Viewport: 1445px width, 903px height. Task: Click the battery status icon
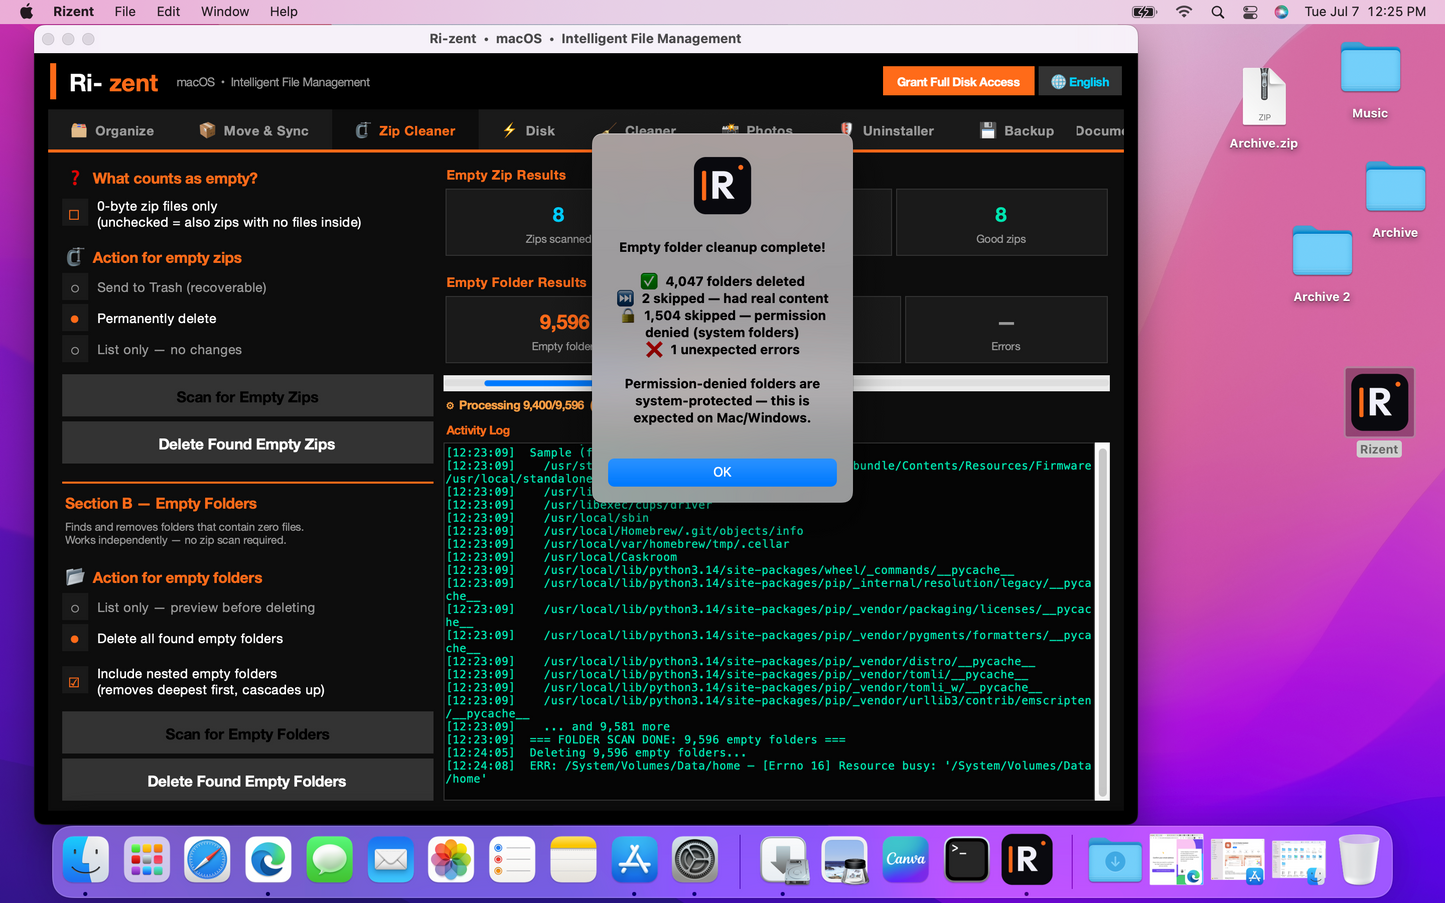(1144, 12)
